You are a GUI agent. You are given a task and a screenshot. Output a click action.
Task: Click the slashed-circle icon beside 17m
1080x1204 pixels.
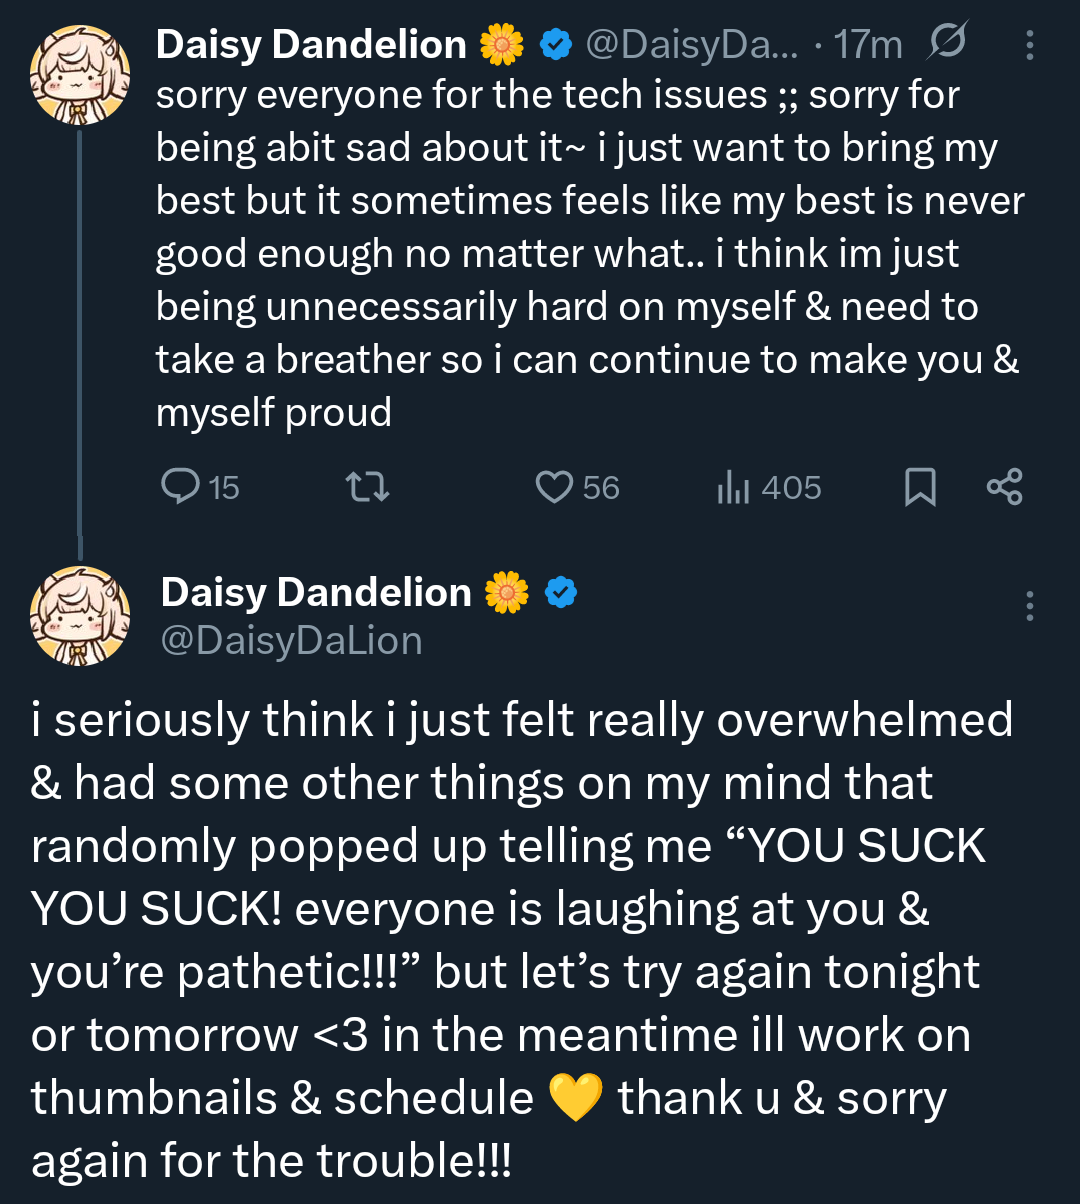[947, 44]
